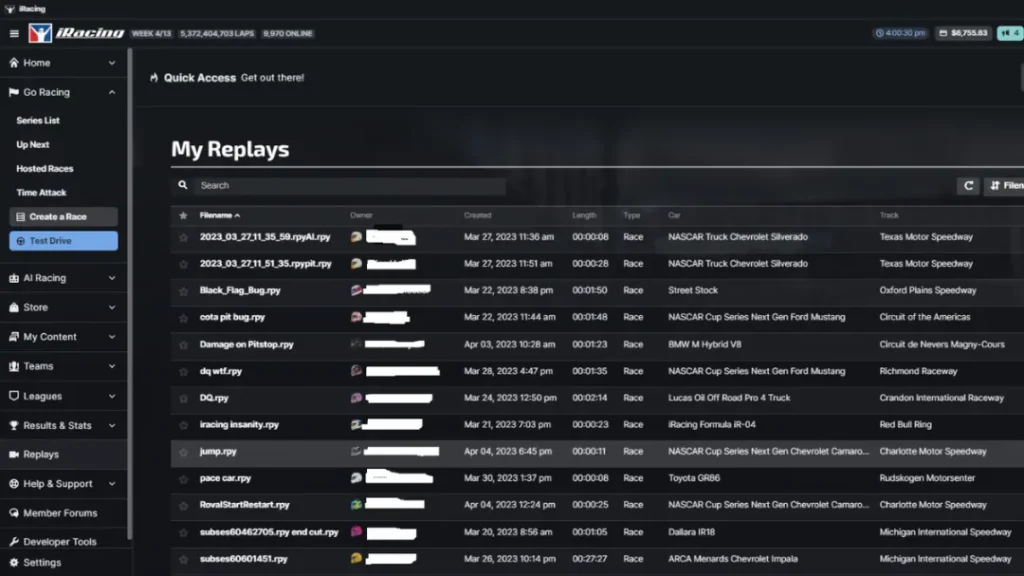Viewport: 1024px width, 576px height.
Task: Click the replay Search input field
Action: pos(349,185)
